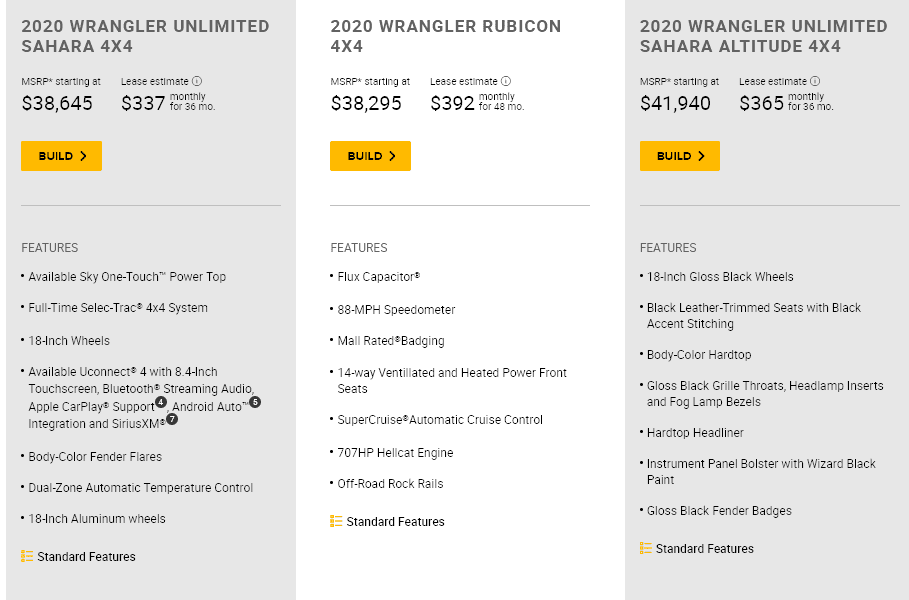The height and width of the screenshot is (600, 909).
Task: Click the $38,645 MSRP price
Action: (57, 103)
